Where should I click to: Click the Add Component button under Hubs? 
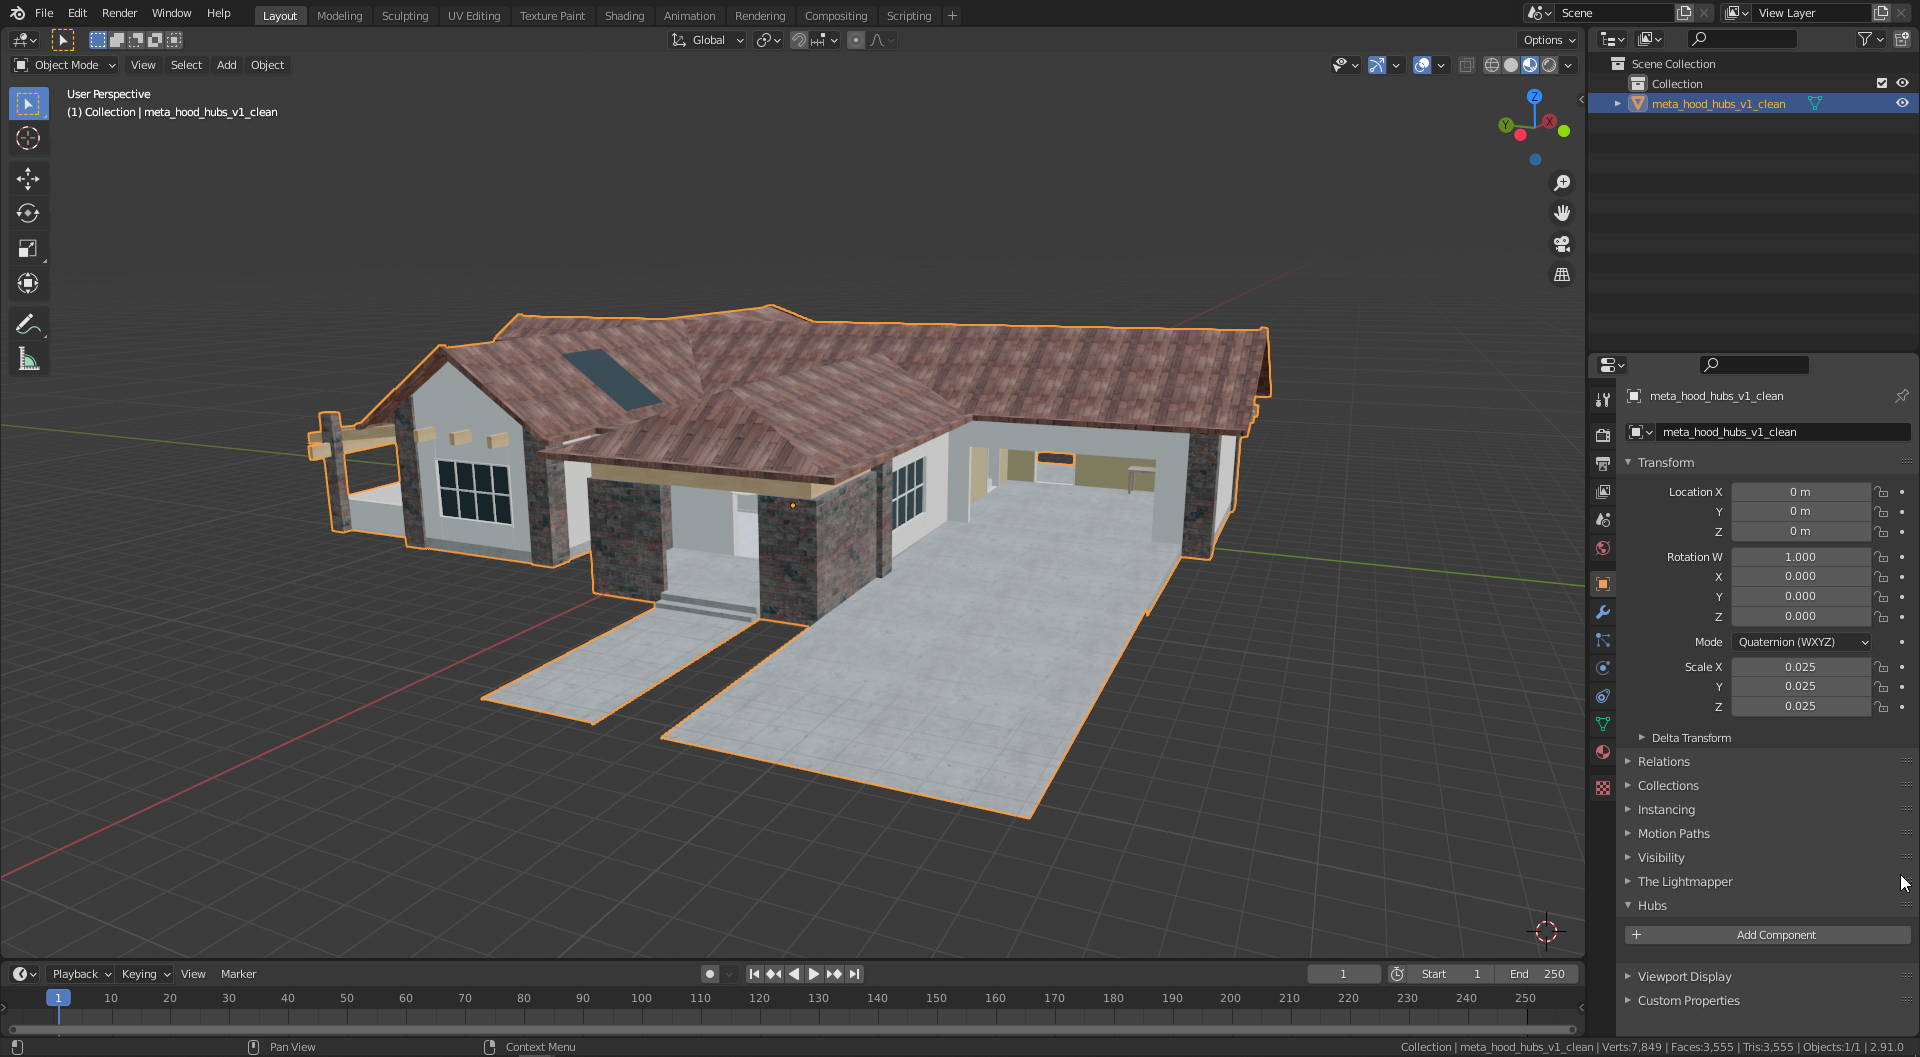[x=1776, y=934]
